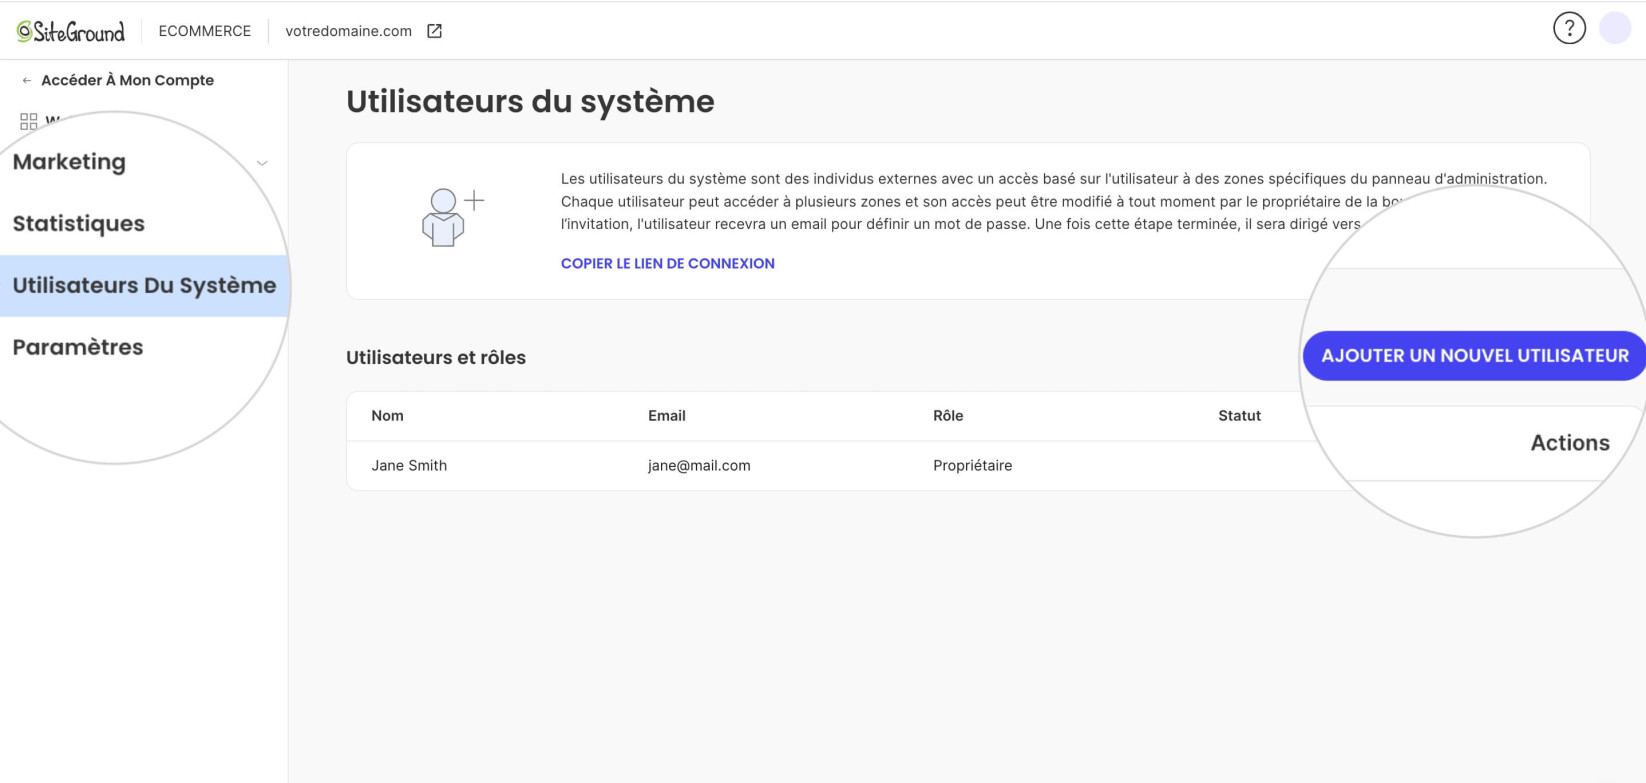Click the Rôle column header

948,416
